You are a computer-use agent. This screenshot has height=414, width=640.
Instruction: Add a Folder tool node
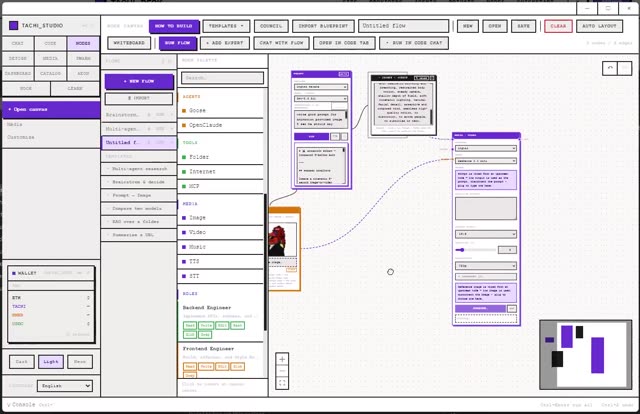point(221,157)
